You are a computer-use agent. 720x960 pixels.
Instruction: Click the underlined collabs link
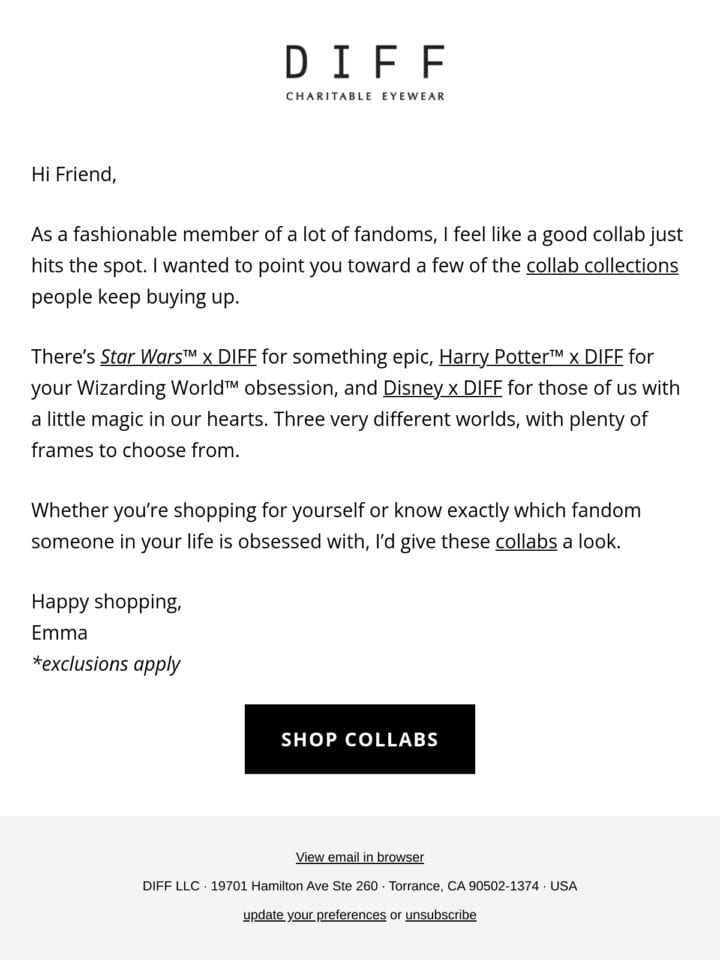526,542
